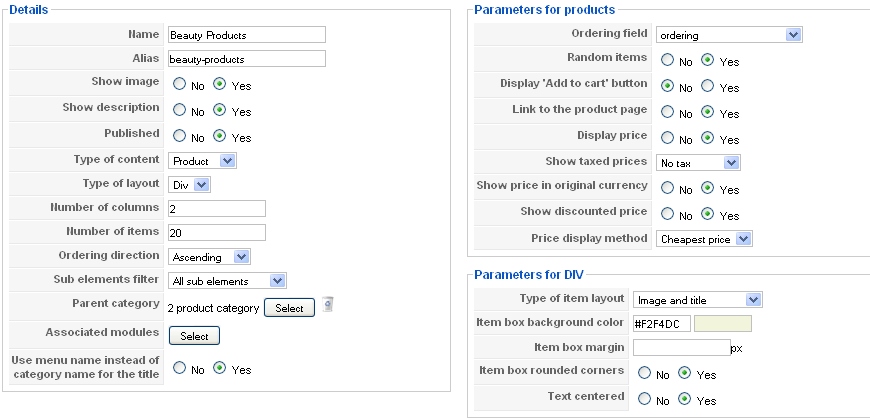This screenshot has width=870, height=420.
Task: Click the Name input field
Action: [x=247, y=35]
